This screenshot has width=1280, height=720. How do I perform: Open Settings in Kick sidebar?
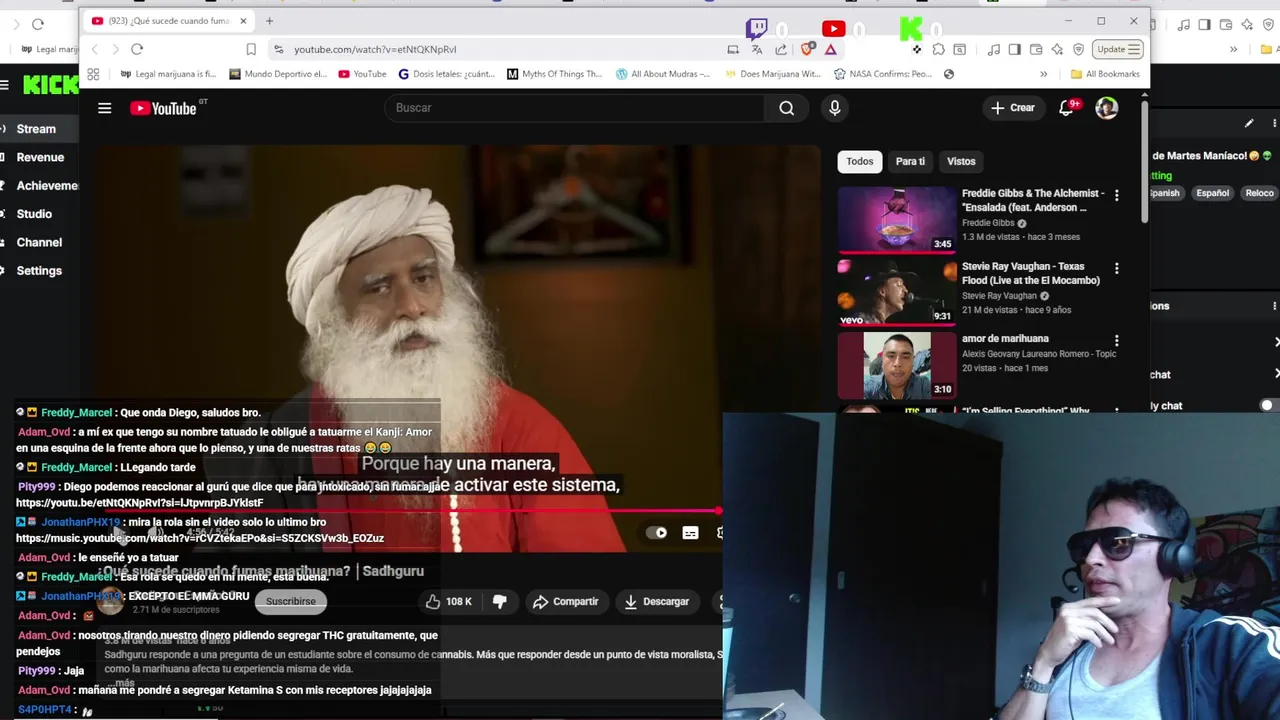tap(39, 271)
